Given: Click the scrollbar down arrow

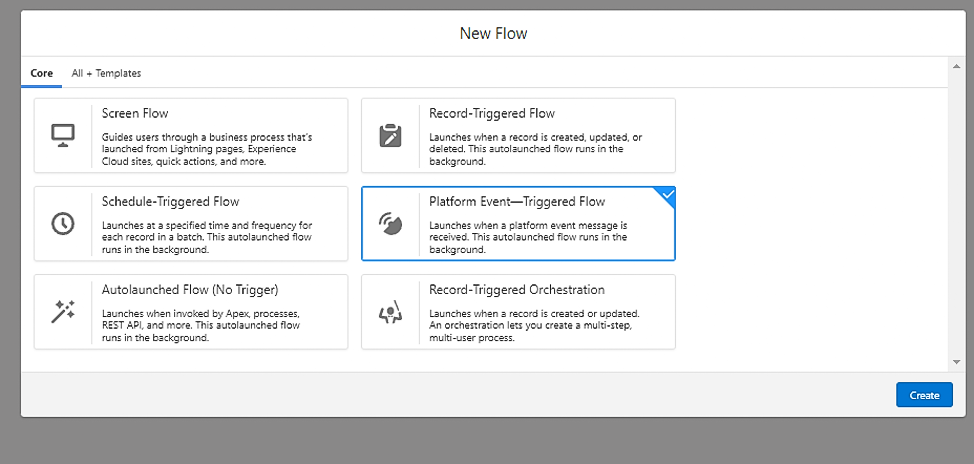Looking at the screenshot, I should point(956,361).
